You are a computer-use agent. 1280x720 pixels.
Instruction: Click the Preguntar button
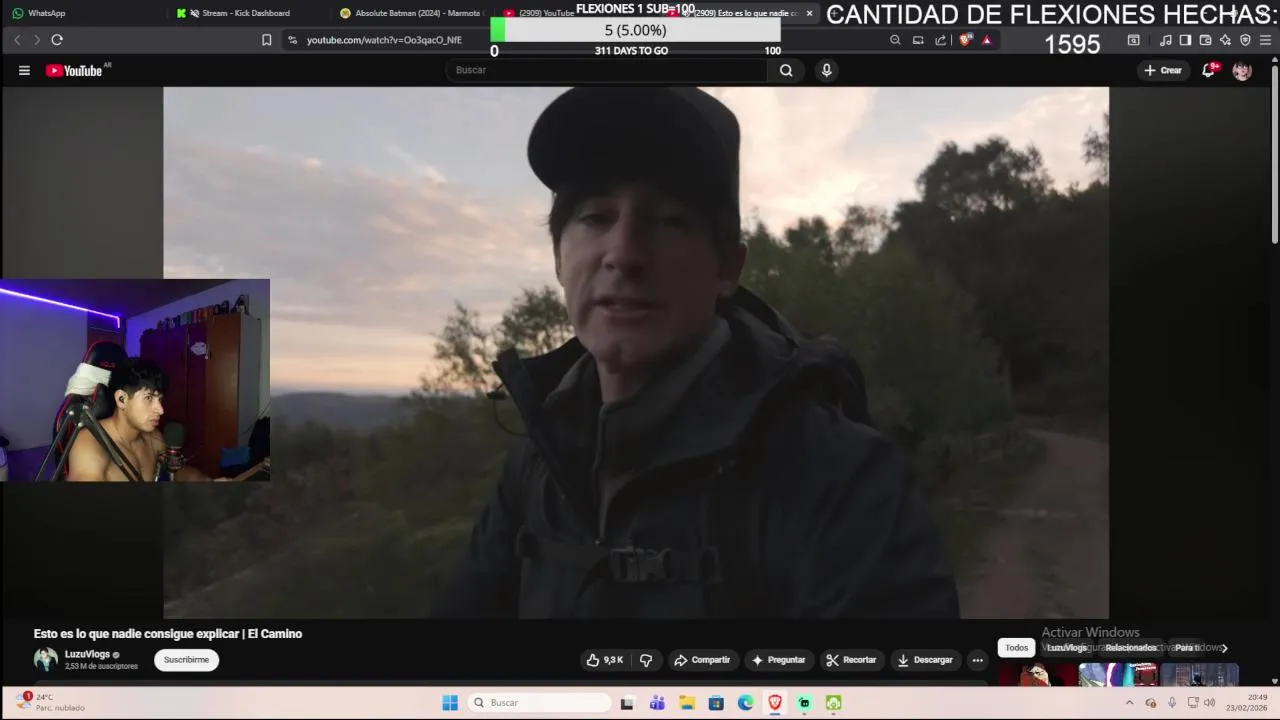pyautogui.click(x=779, y=660)
